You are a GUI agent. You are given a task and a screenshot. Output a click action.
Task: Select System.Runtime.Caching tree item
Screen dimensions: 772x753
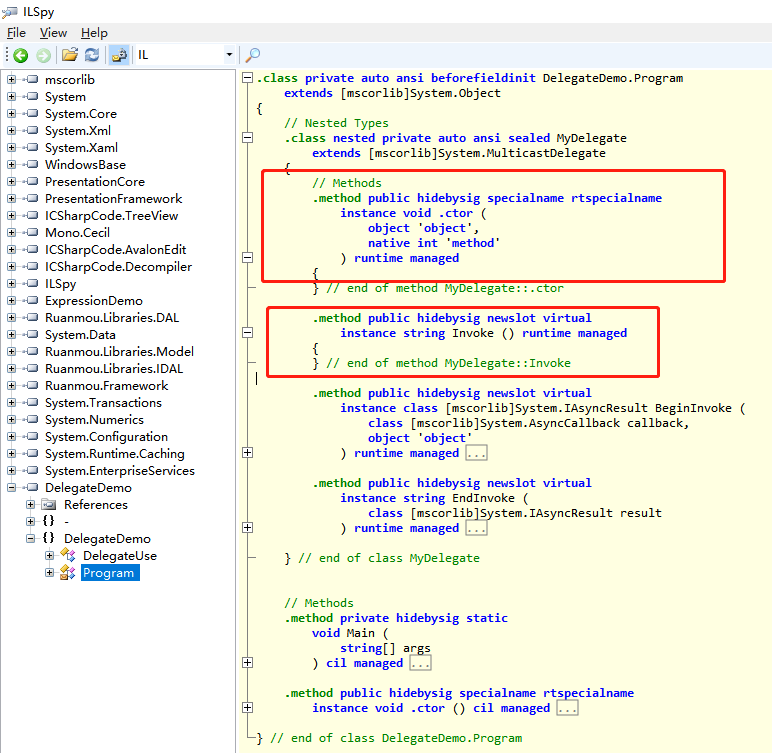(x=115, y=454)
